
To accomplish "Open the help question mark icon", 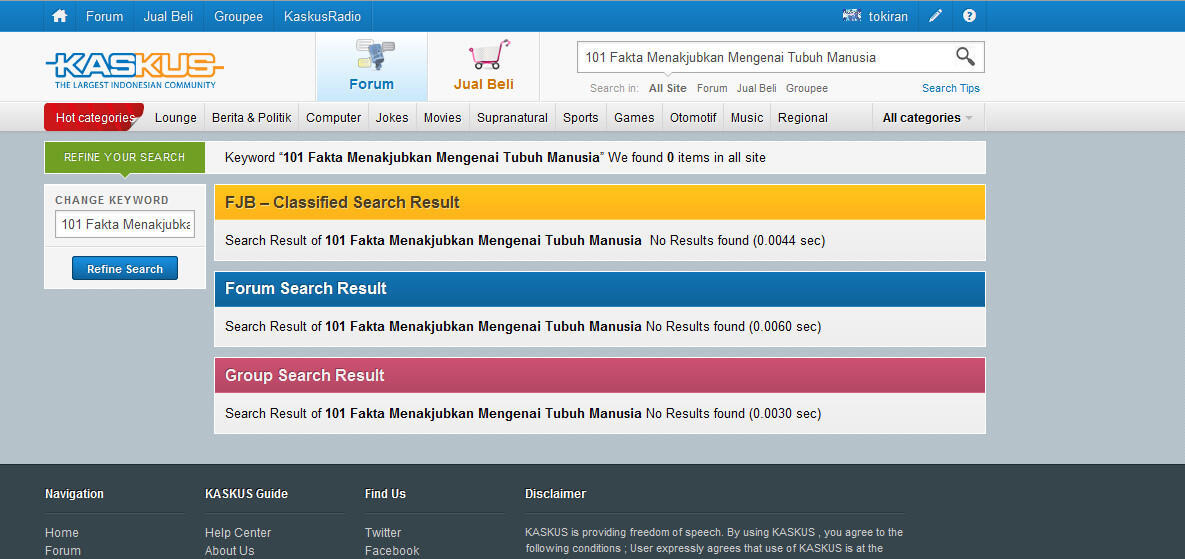I will click(x=970, y=16).
